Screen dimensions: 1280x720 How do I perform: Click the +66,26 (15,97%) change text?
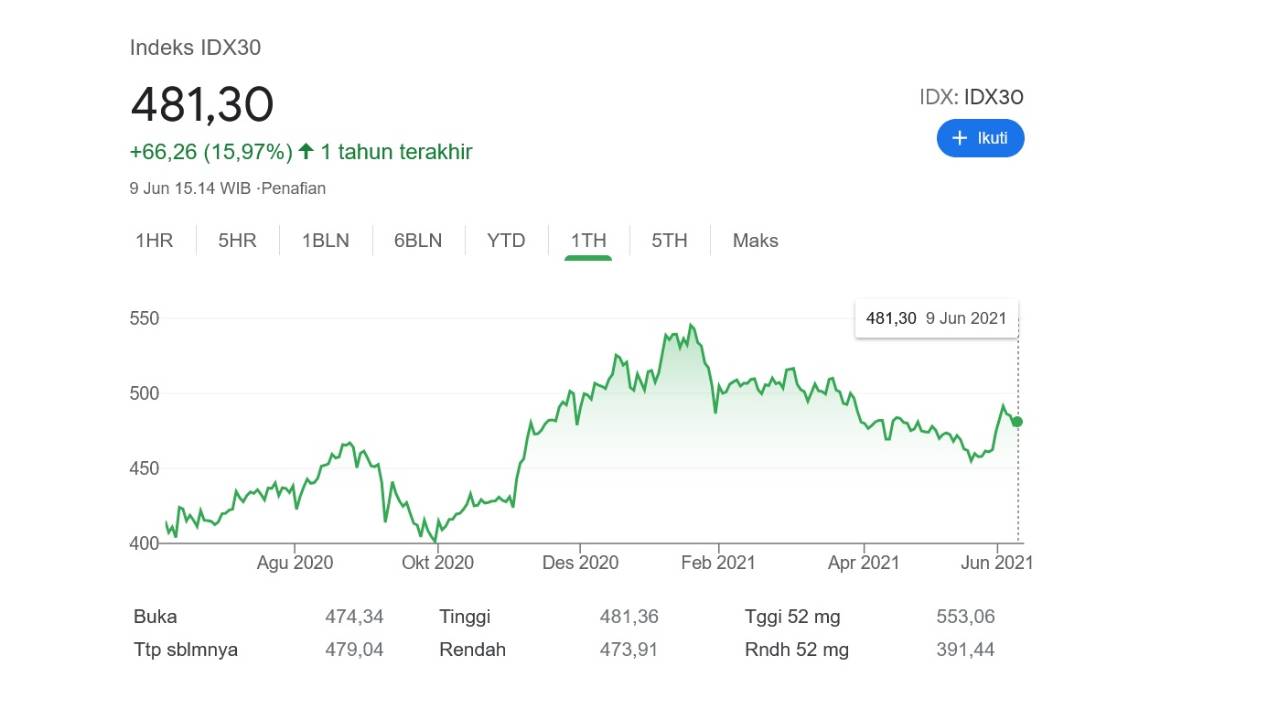(211, 152)
